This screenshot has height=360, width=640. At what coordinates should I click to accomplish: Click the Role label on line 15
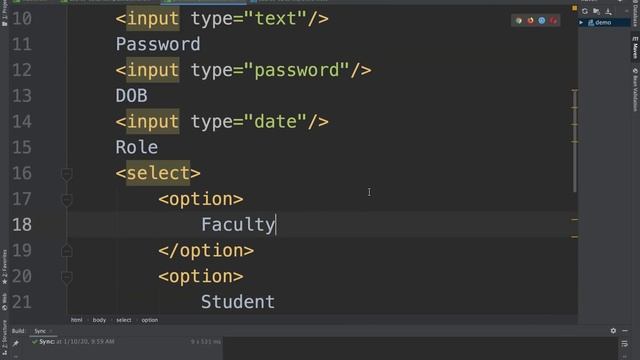[137, 147]
